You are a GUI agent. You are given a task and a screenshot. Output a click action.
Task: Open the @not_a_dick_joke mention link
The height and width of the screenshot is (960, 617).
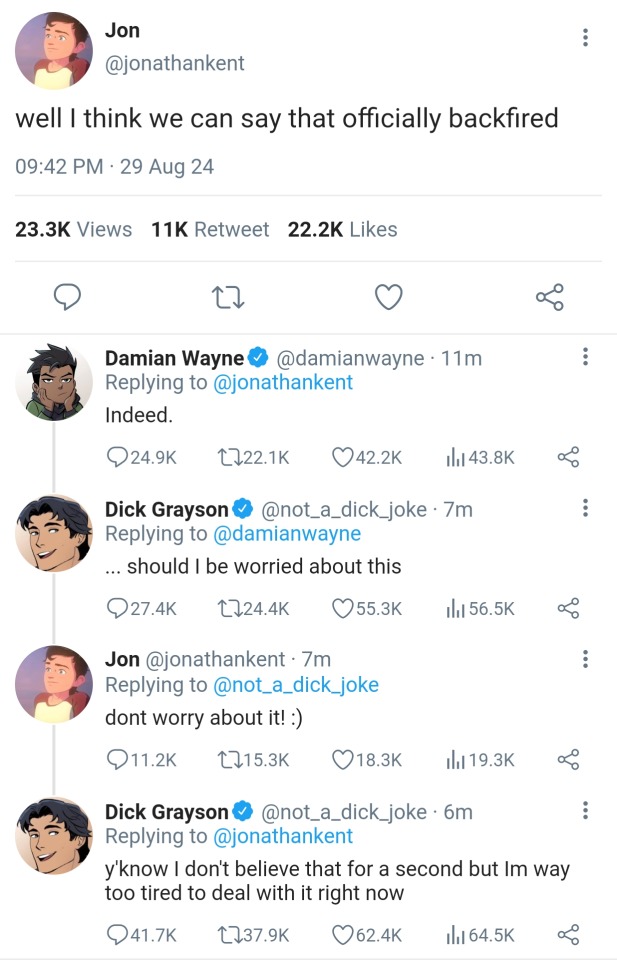tap(296, 684)
